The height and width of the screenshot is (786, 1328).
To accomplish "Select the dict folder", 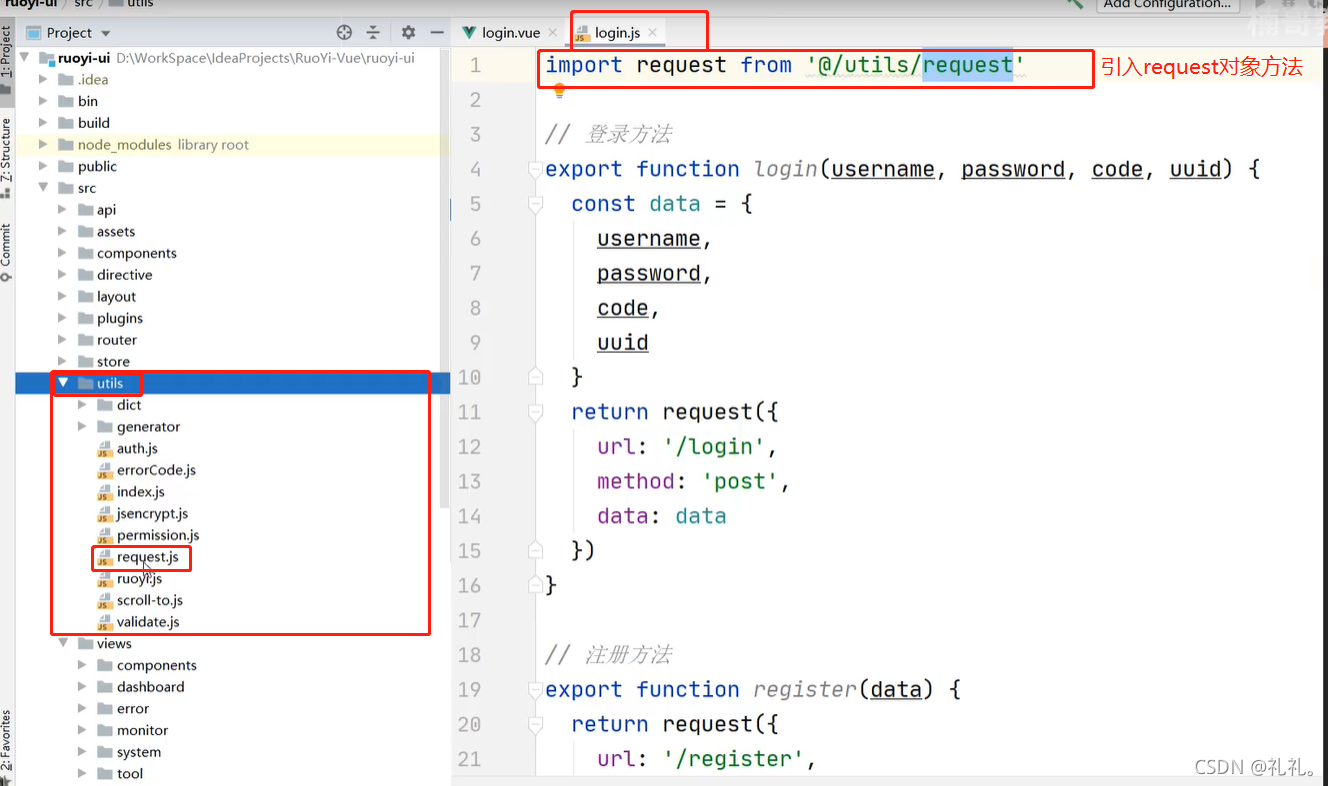I will click(x=129, y=405).
